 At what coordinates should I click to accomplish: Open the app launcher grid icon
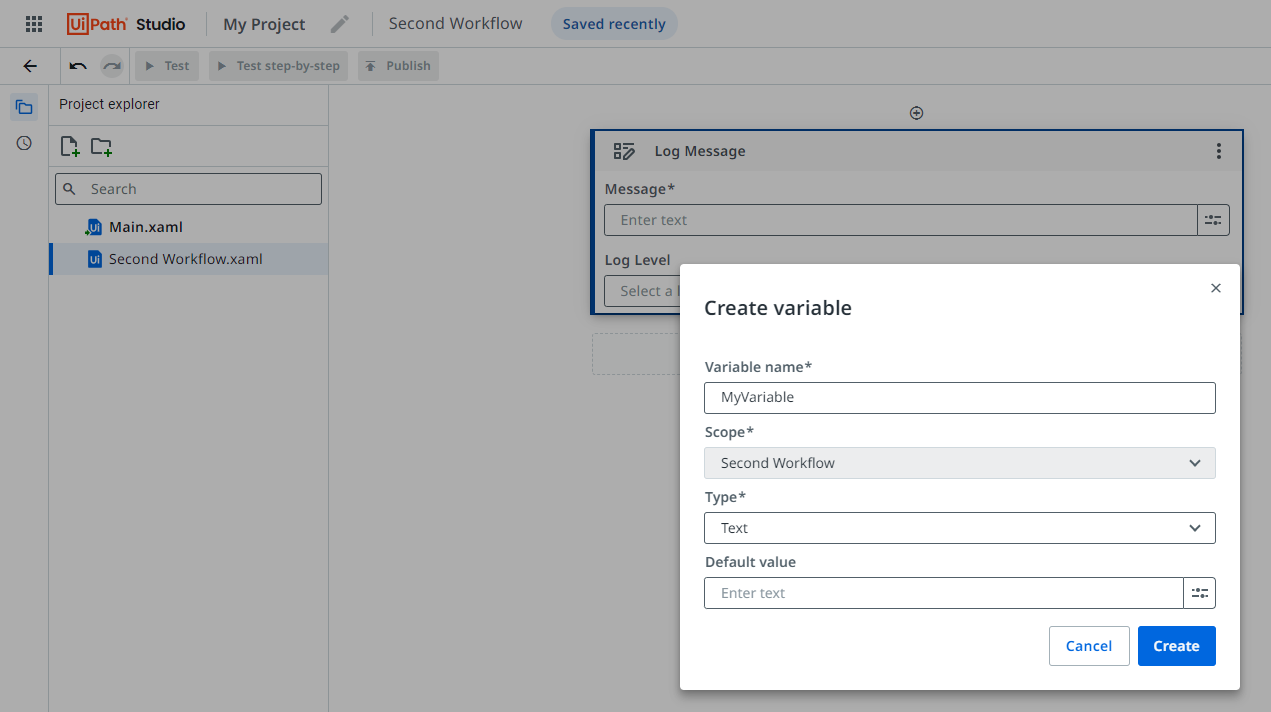click(x=34, y=24)
